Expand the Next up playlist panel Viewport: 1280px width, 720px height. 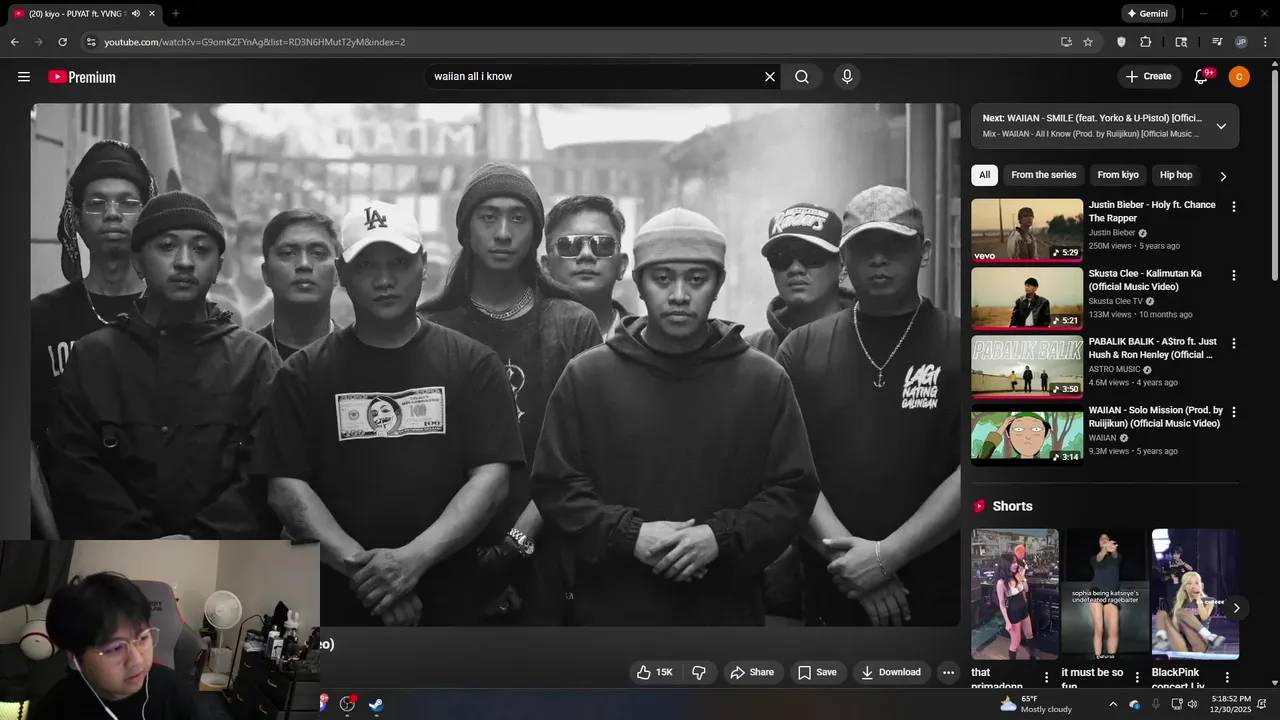1221,126
